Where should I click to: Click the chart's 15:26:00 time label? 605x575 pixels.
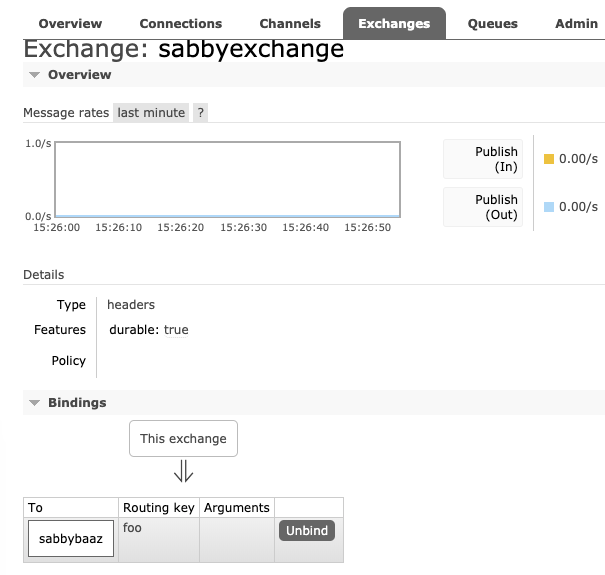(57, 227)
